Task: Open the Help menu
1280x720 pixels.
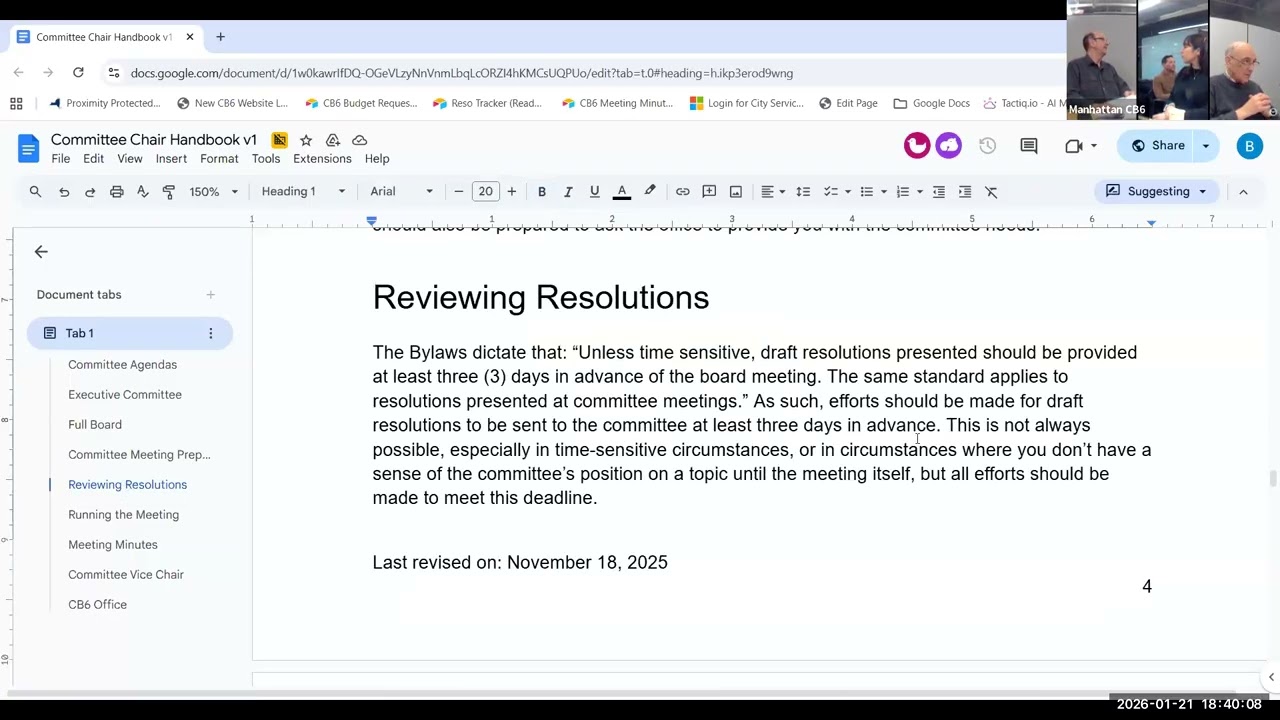Action: (x=377, y=159)
